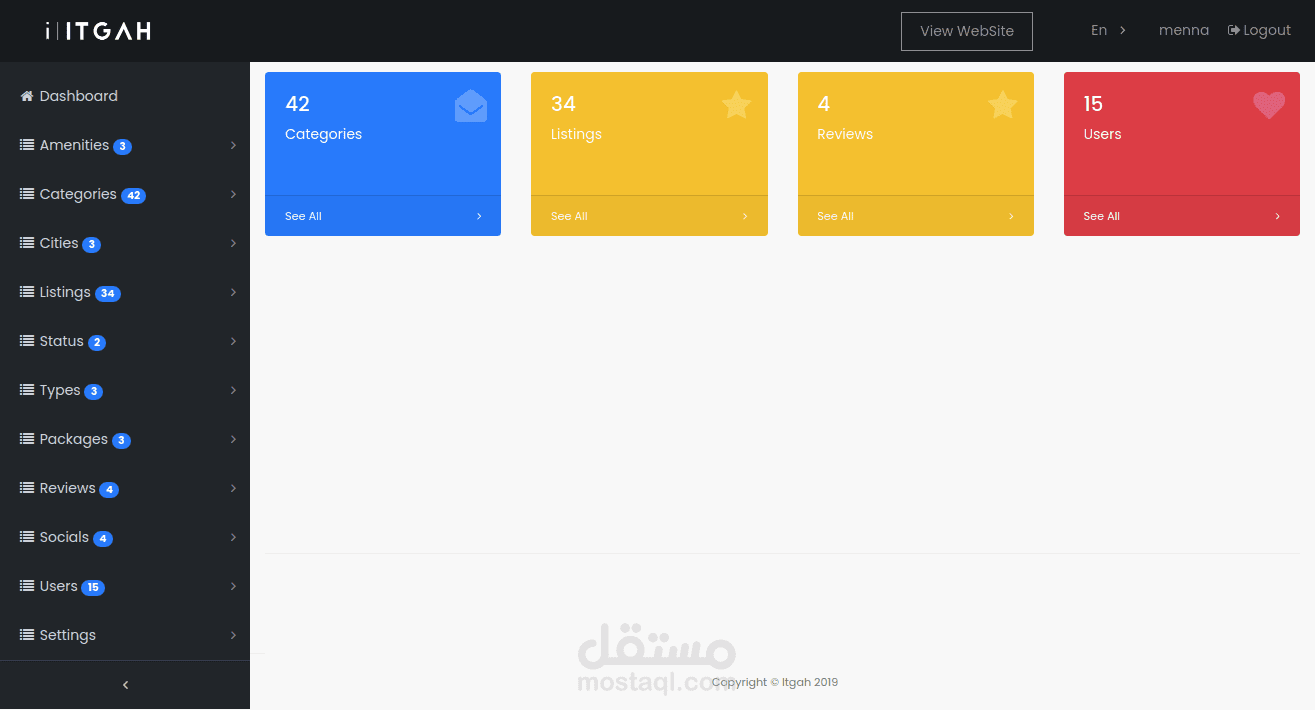Open the Dashboard menu item
This screenshot has width=1315, height=710.
click(125, 96)
